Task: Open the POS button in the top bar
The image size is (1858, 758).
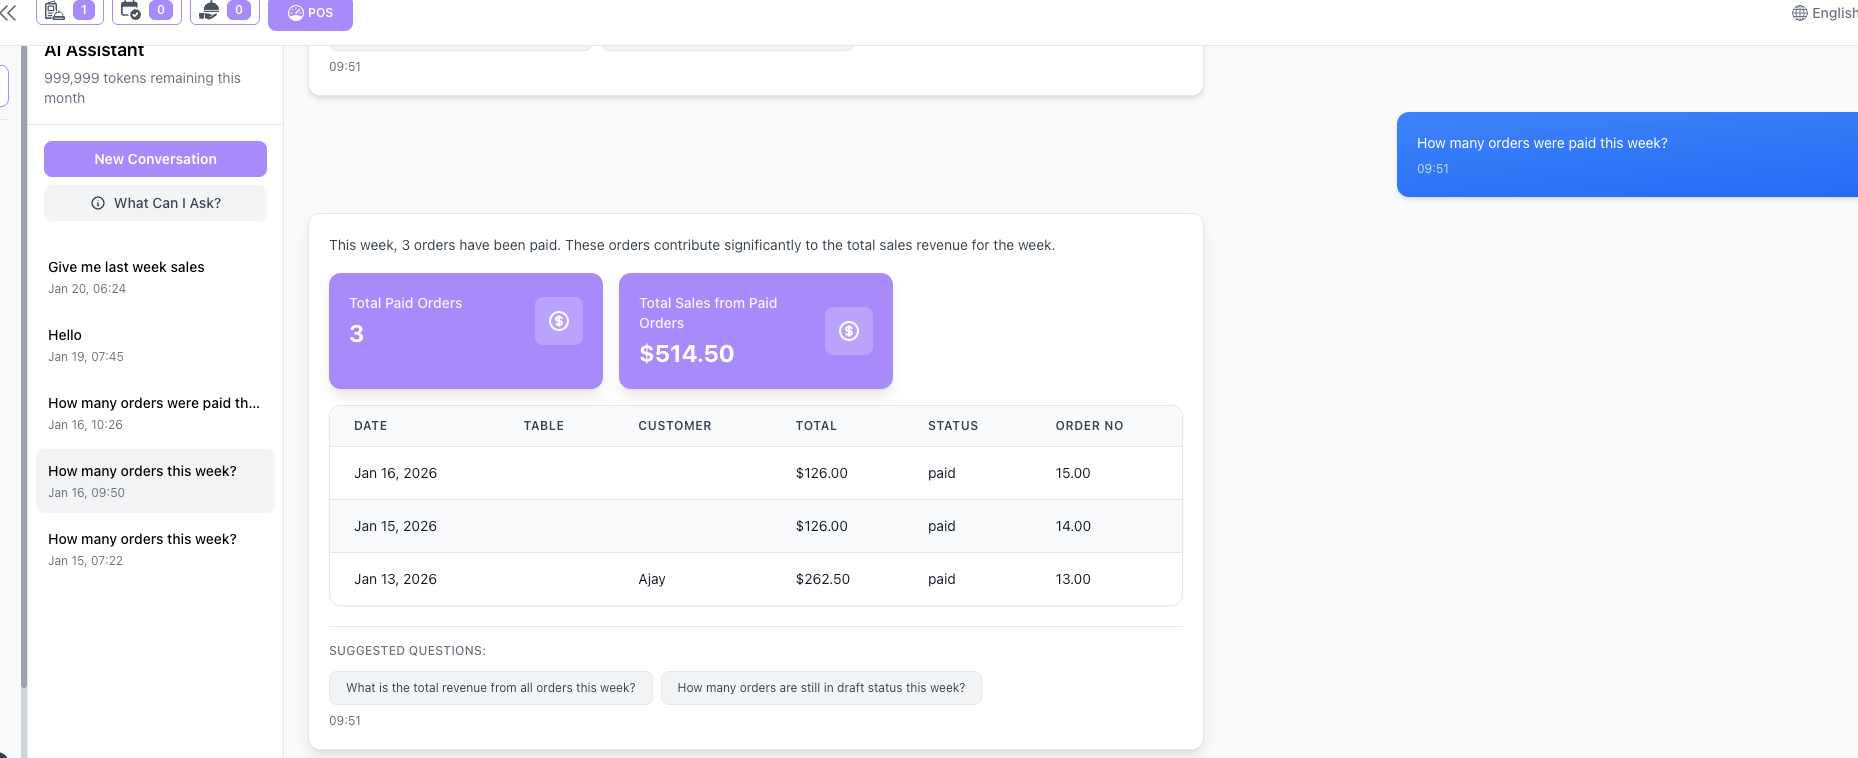Action: [310, 13]
